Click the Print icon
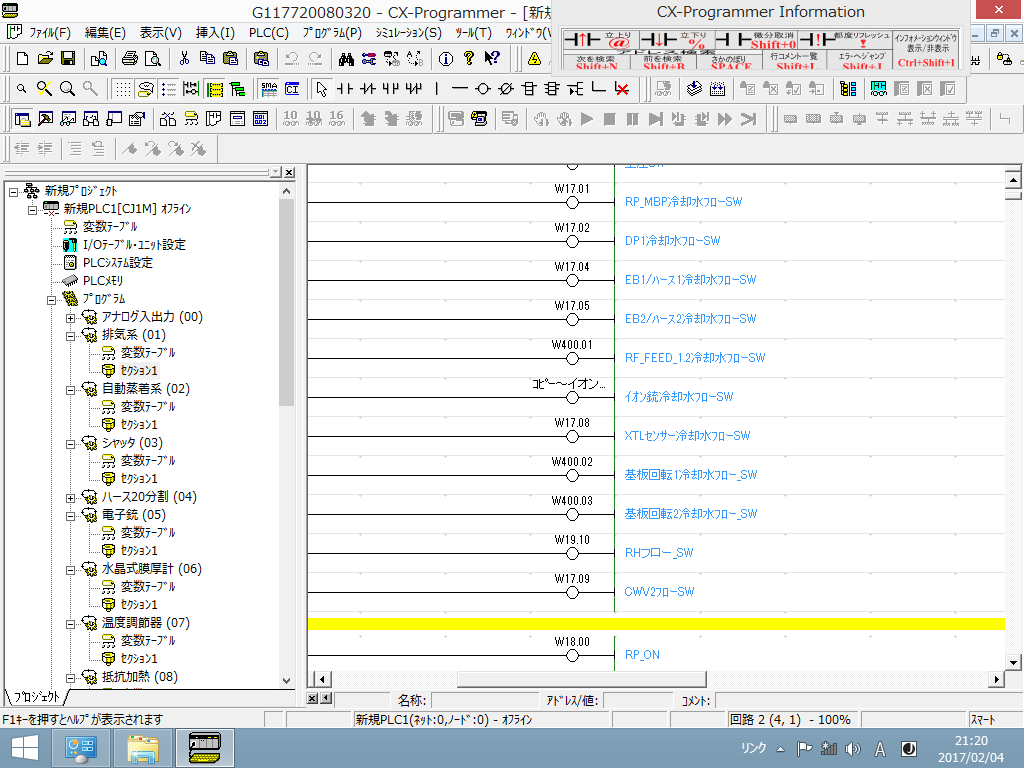This screenshot has width=1024, height=768. pos(130,58)
